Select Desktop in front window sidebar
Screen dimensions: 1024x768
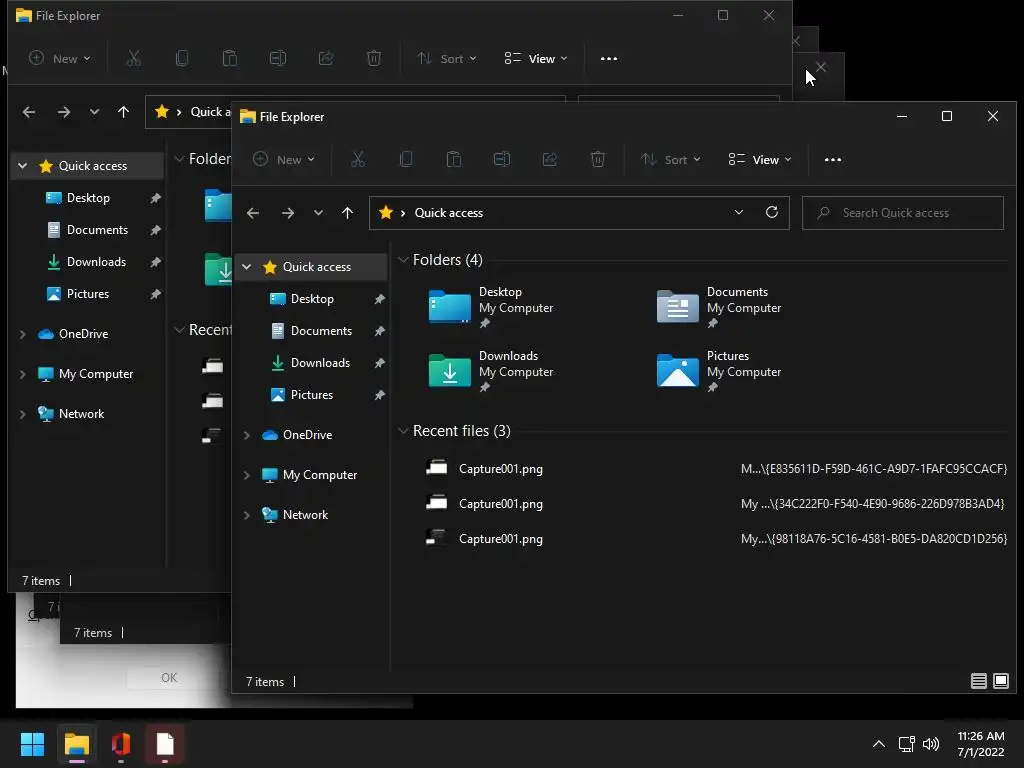point(312,298)
